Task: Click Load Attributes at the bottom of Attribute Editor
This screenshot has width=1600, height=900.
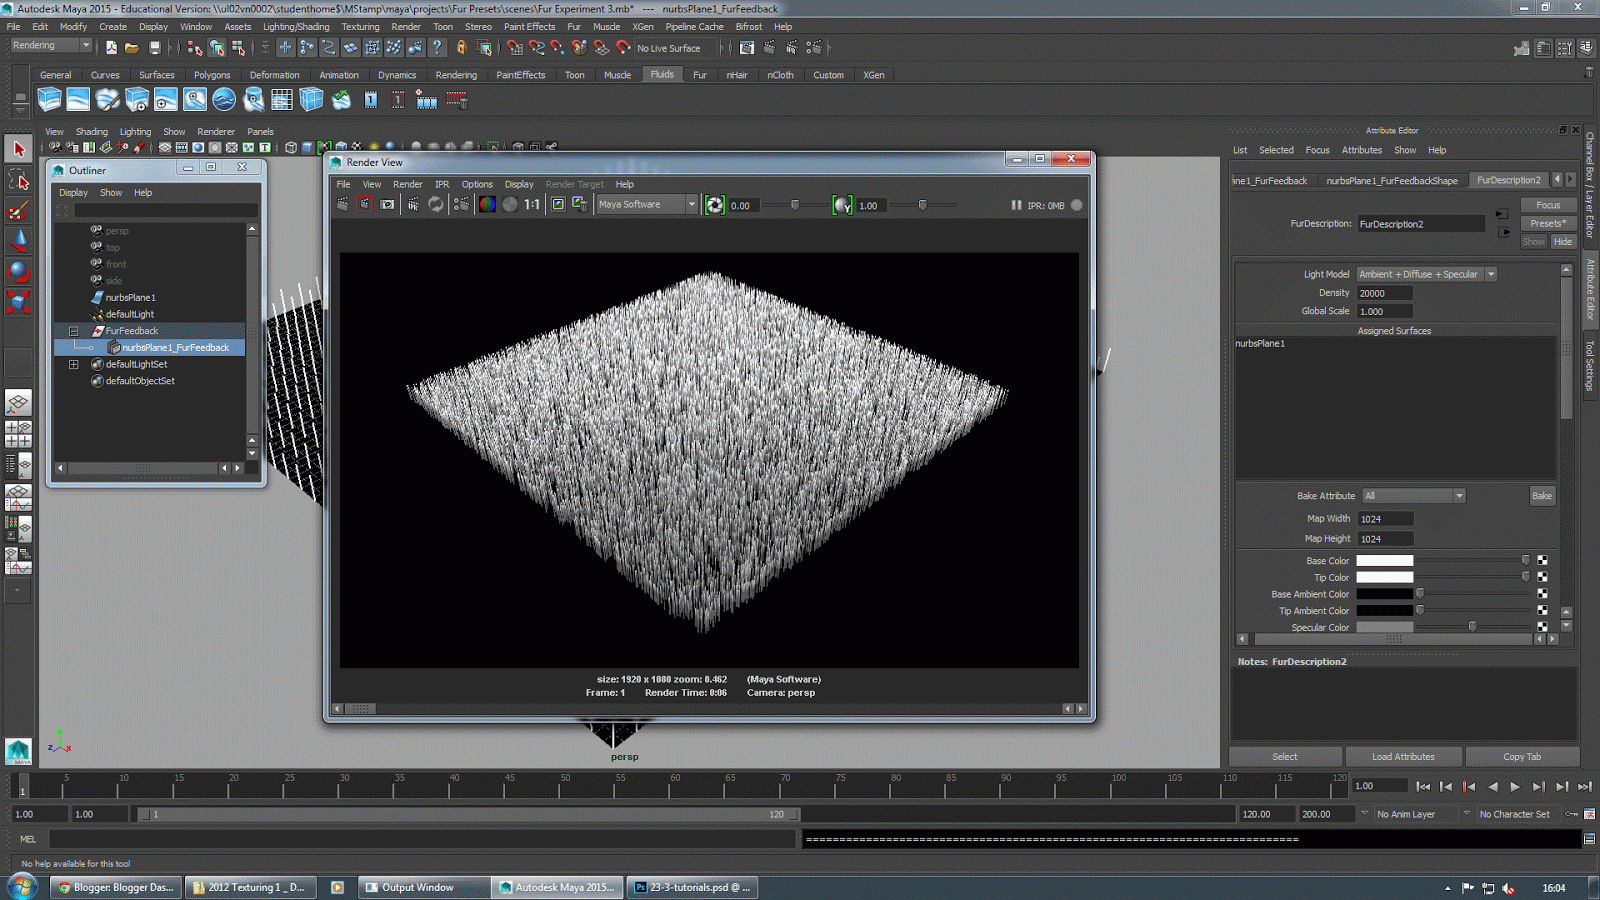Action: pyautogui.click(x=1404, y=757)
